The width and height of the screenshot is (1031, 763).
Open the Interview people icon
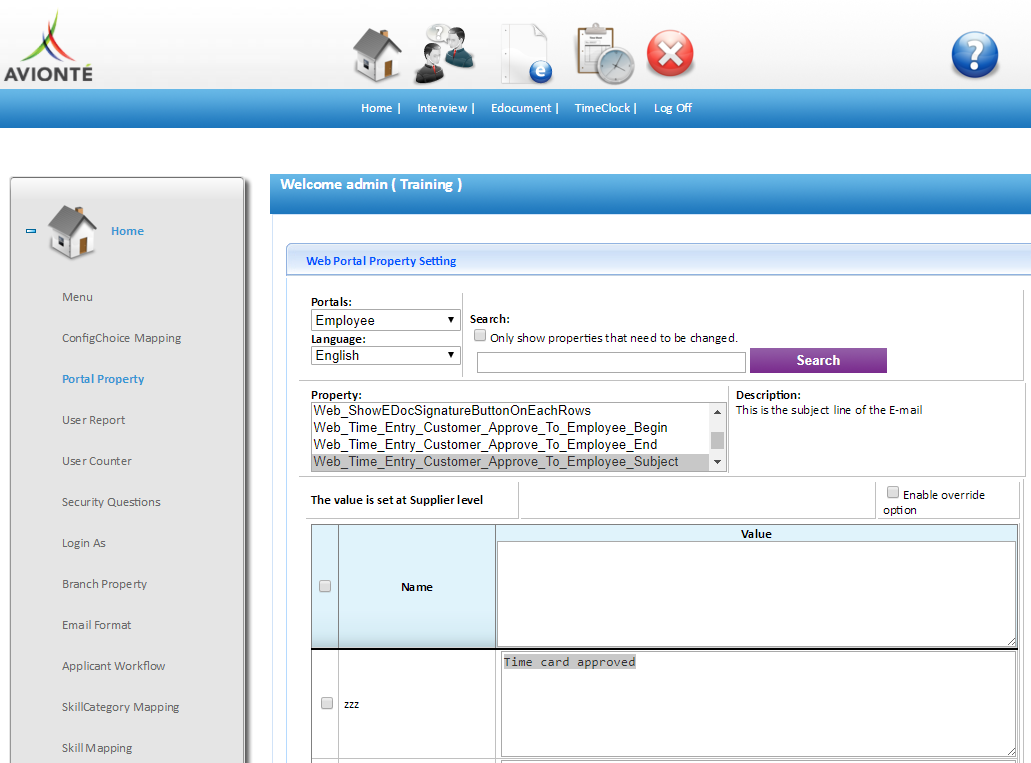[445, 54]
